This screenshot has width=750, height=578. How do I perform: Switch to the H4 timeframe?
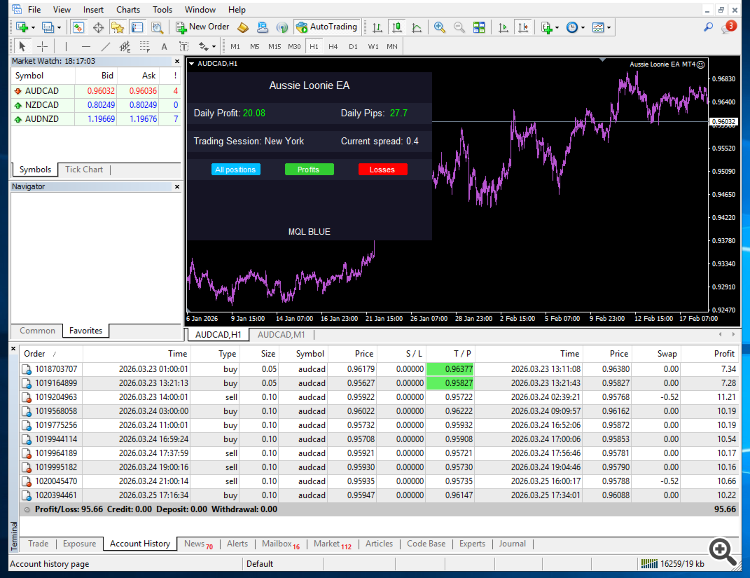tap(333, 46)
